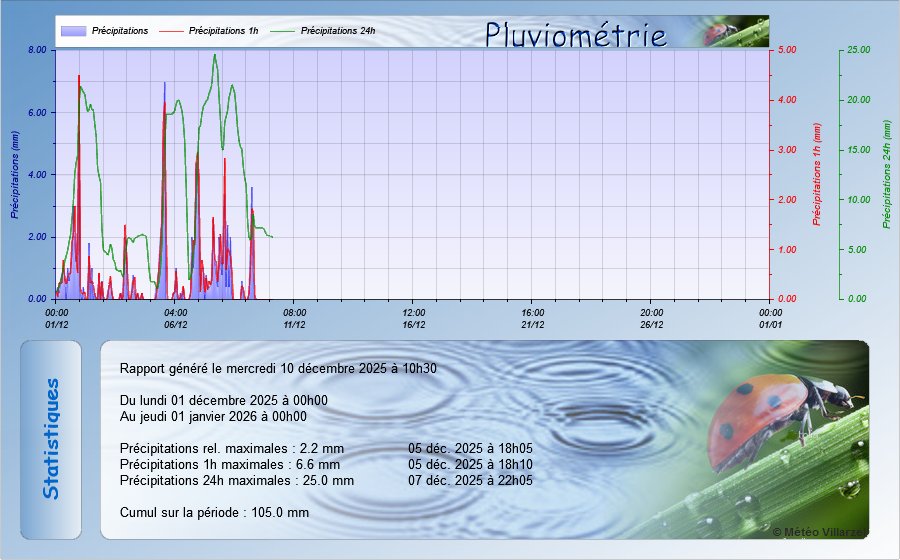The width and height of the screenshot is (900, 560).
Task: Click the red Précipitations 1h (mm) axis title
Action: [817, 175]
